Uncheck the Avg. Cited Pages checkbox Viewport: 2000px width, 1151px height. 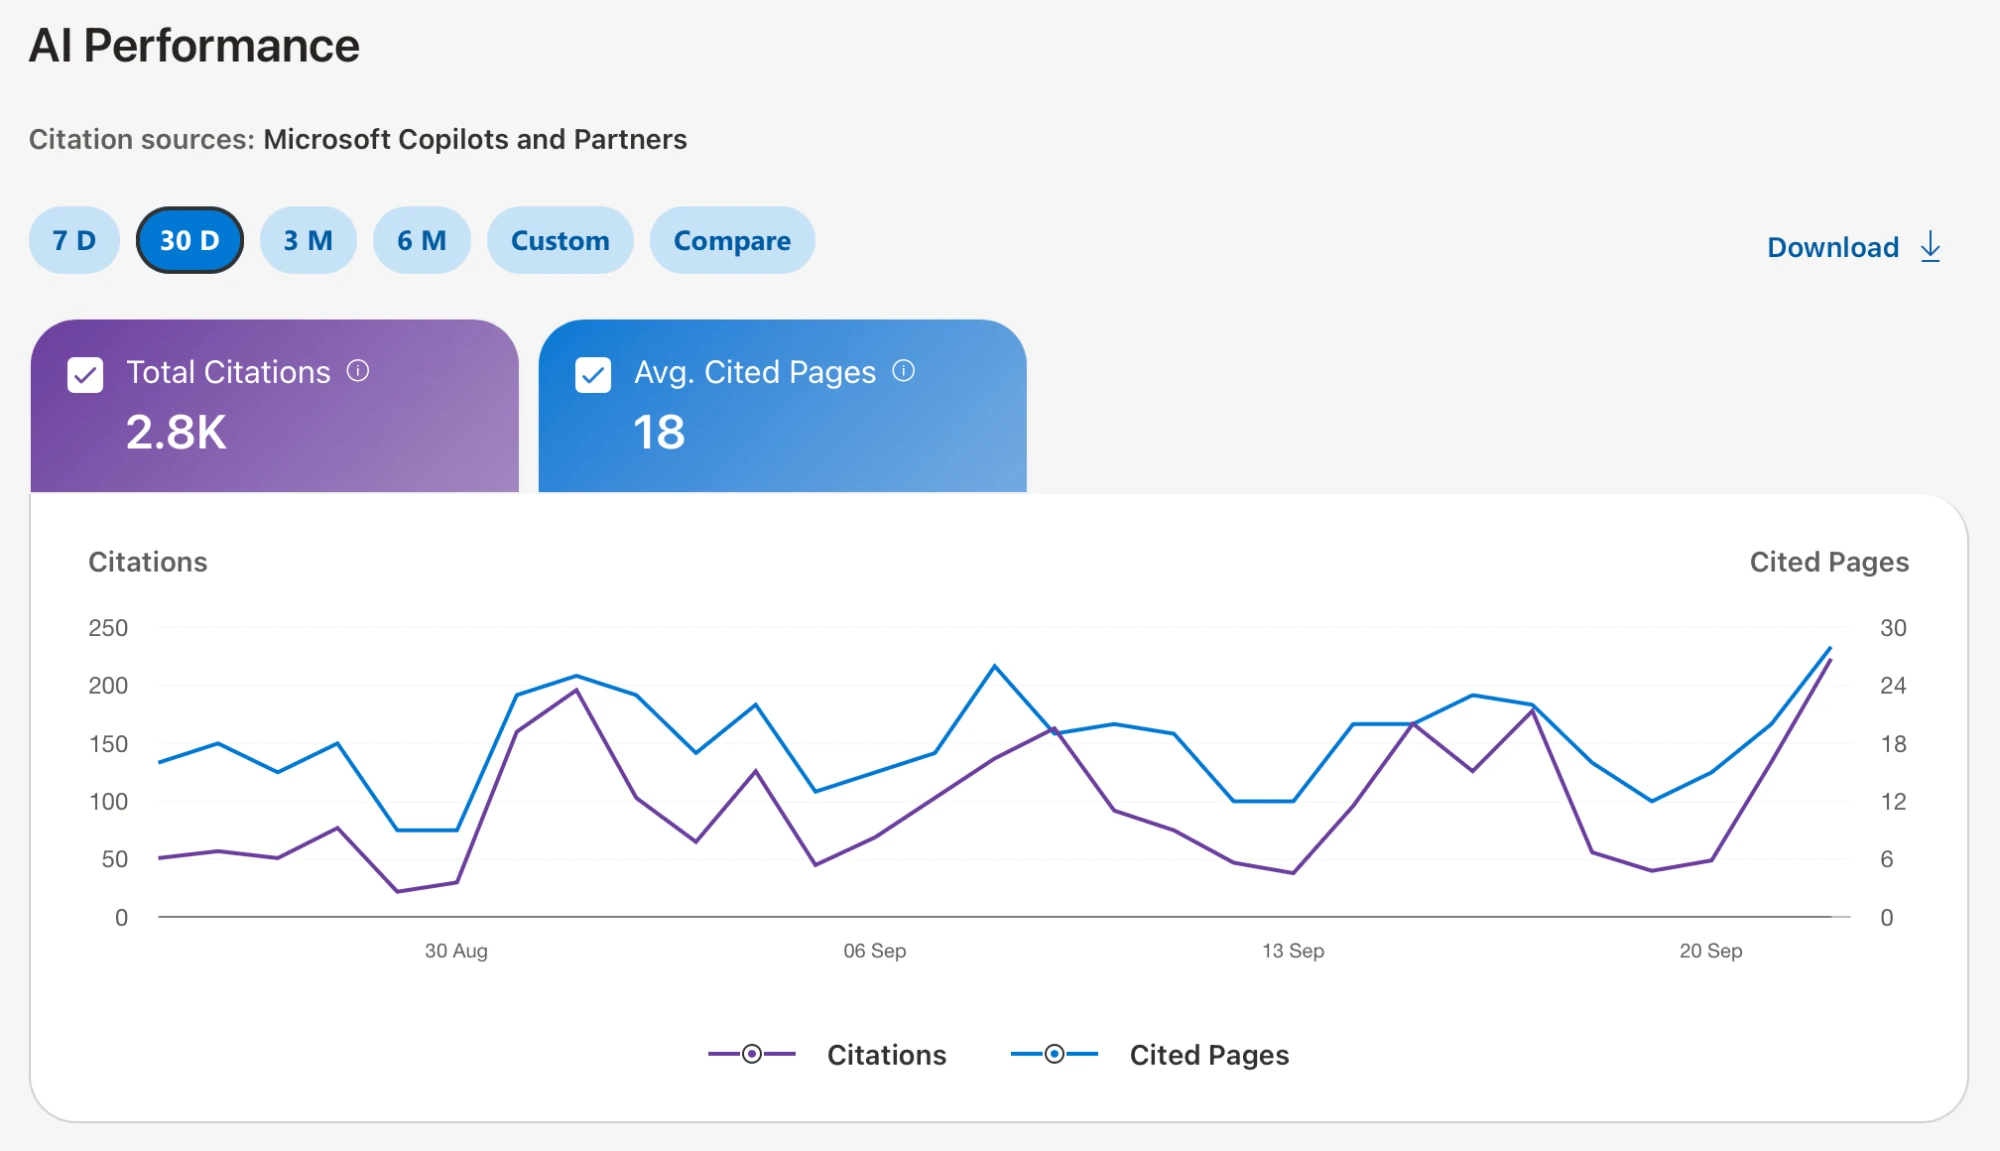[593, 375]
